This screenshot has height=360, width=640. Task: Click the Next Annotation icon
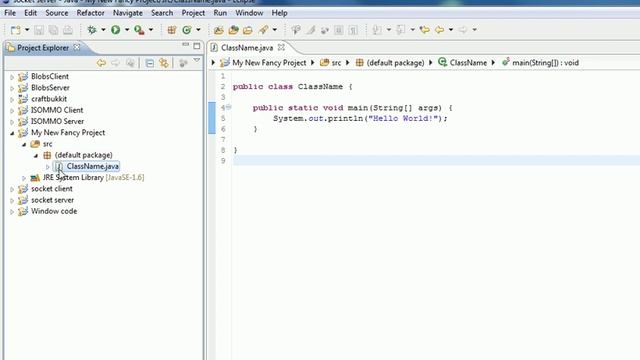pyautogui.click(x=377, y=30)
